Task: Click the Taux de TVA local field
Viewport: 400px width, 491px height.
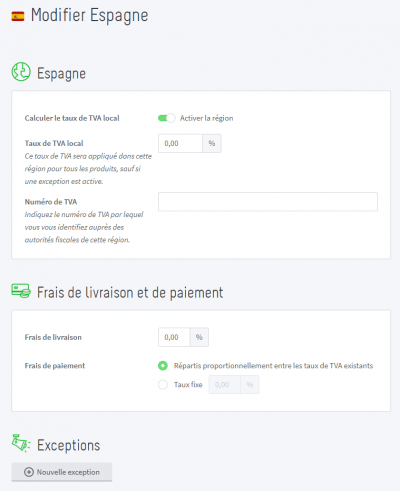Action: coord(180,143)
